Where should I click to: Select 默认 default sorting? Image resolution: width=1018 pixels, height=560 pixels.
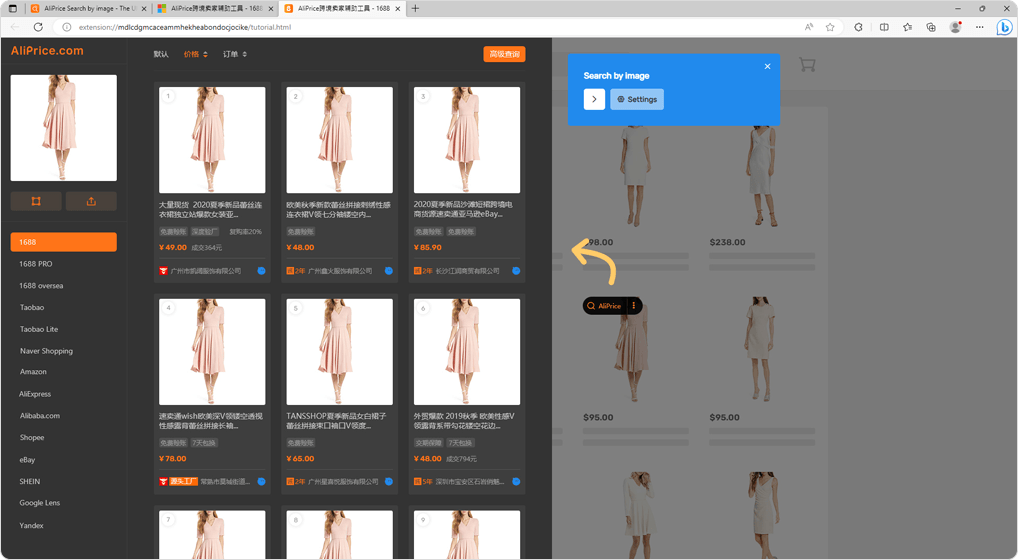[x=161, y=54]
